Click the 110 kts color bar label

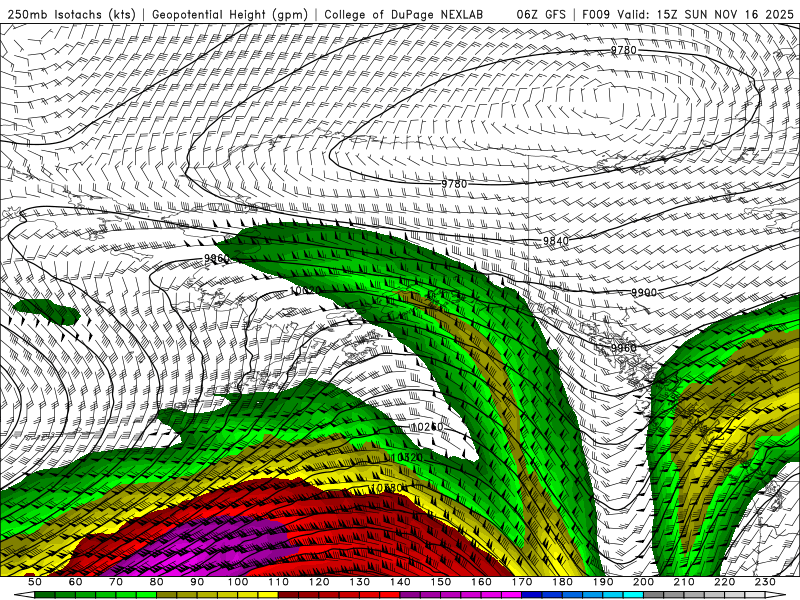pos(279,582)
